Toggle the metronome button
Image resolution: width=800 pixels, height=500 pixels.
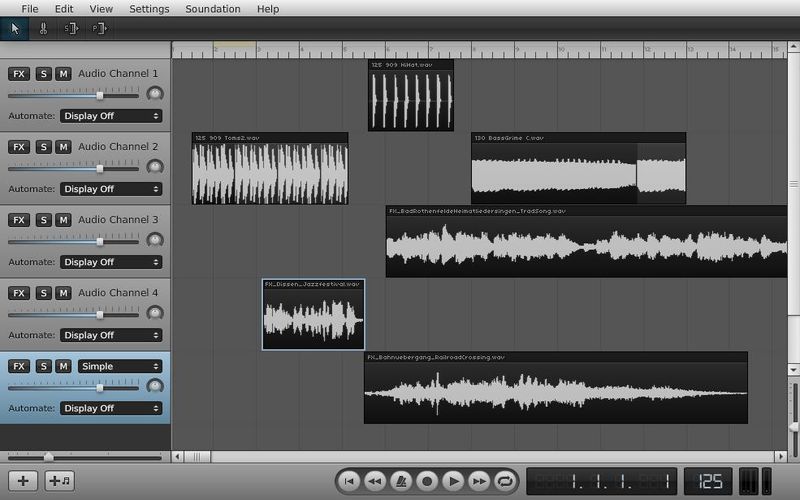pyautogui.click(x=401, y=481)
